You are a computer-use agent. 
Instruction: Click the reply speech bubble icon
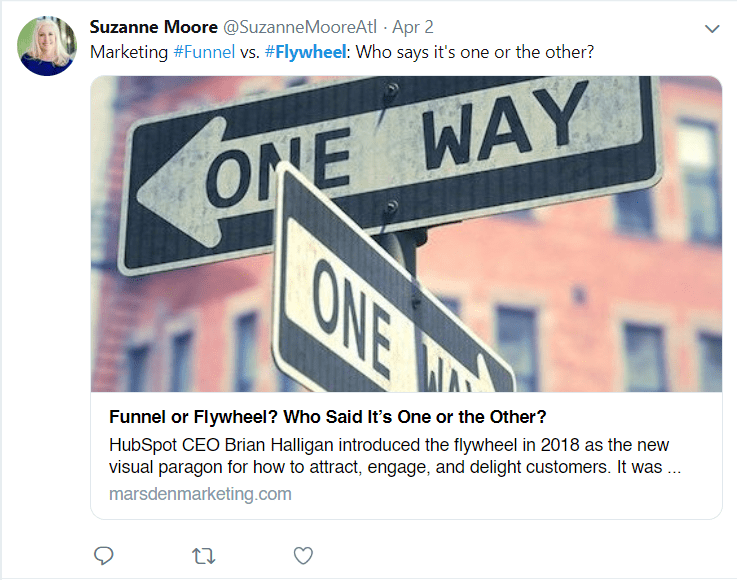[103, 555]
